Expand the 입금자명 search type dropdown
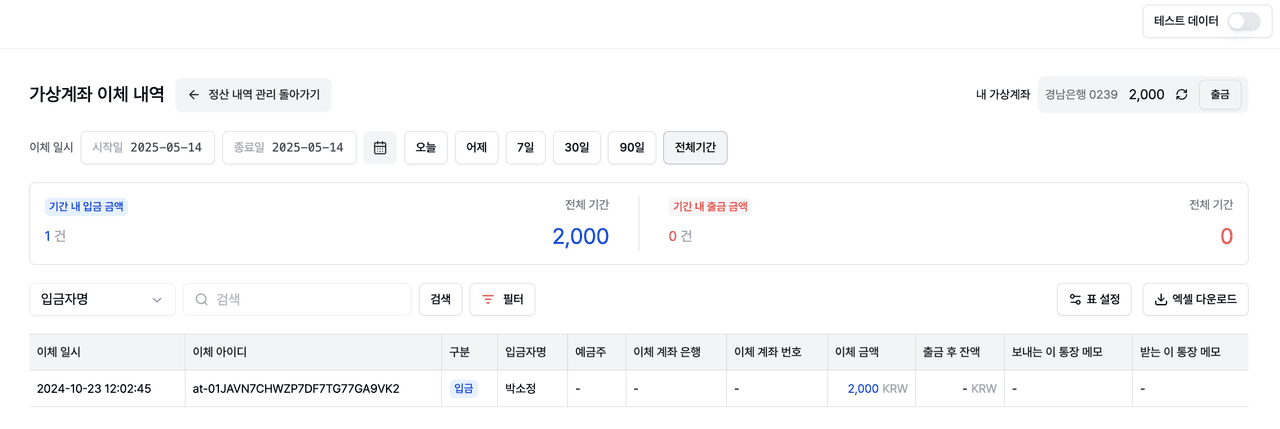1280x429 pixels. (102, 299)
